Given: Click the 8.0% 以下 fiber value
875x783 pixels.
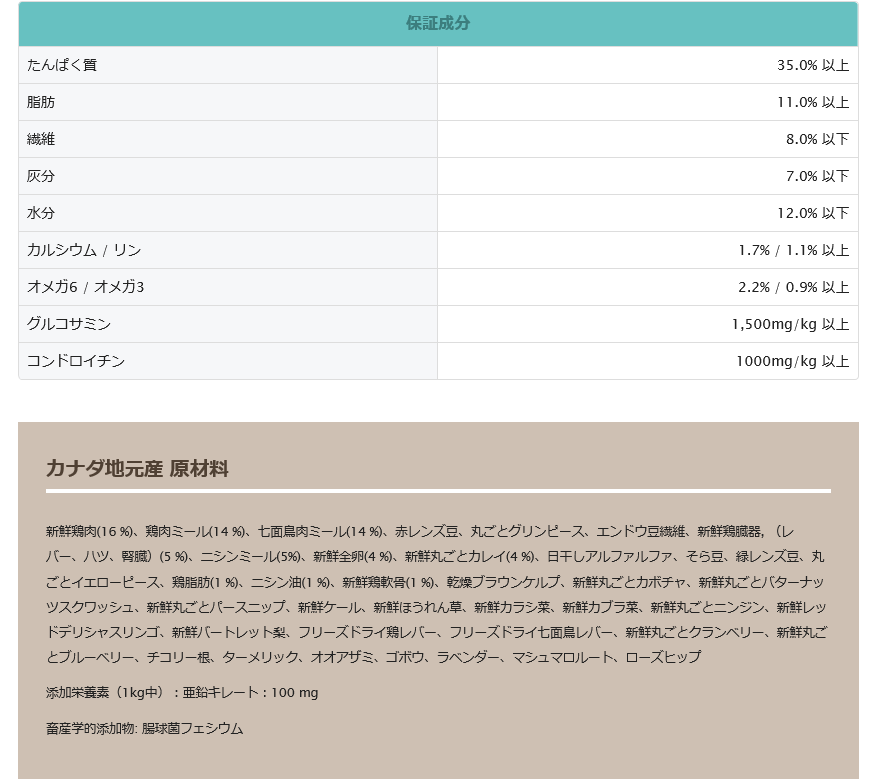Looking at the screenshot, I should [x=816, y=139].
